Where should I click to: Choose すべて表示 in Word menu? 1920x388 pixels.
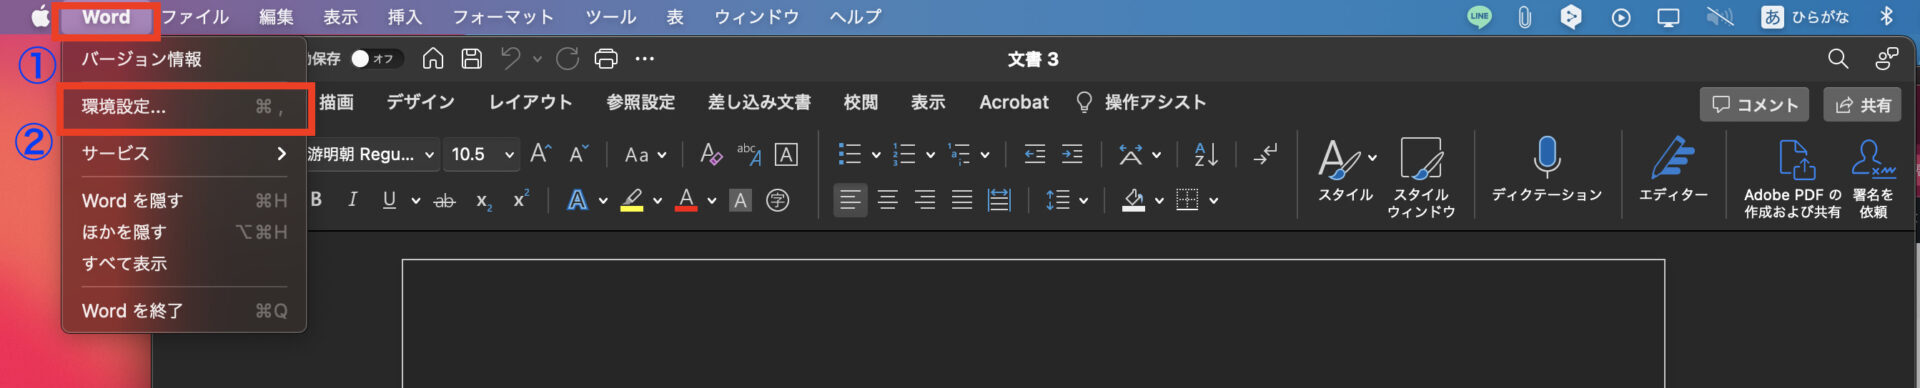pos(184,263)
